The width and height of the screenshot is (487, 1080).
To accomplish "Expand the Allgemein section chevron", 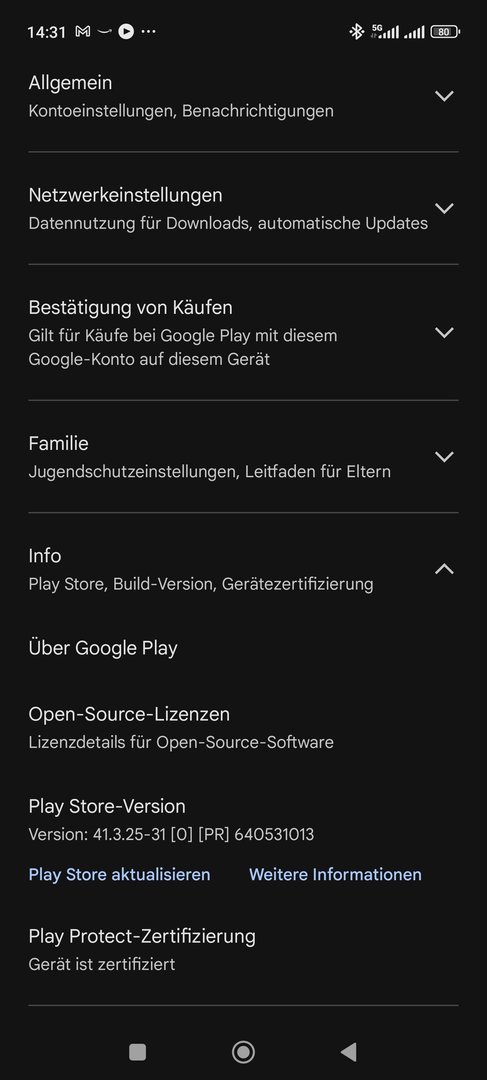I will 444,96.
